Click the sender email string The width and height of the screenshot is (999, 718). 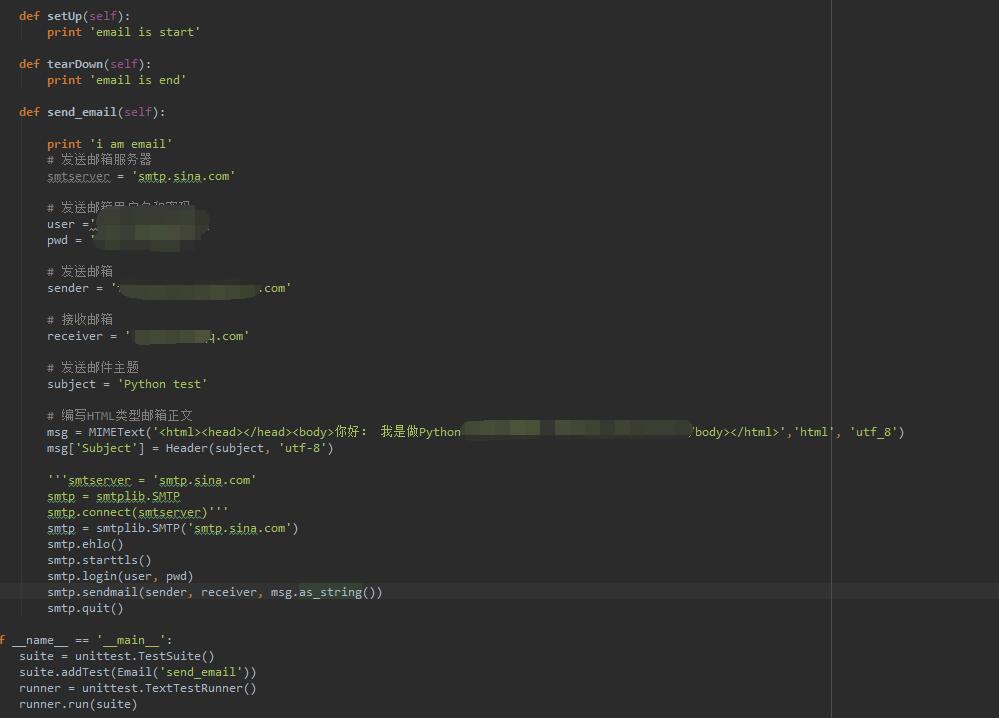pyautogui.click(x=200, y=287)
